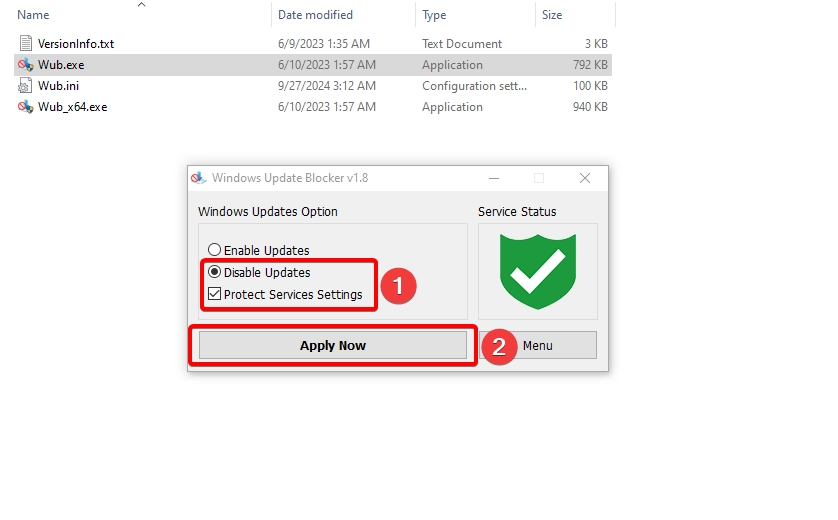Toggle the Protect Services Settings checkbox
This screenshot has height=520, width=838.
[214, 294]
